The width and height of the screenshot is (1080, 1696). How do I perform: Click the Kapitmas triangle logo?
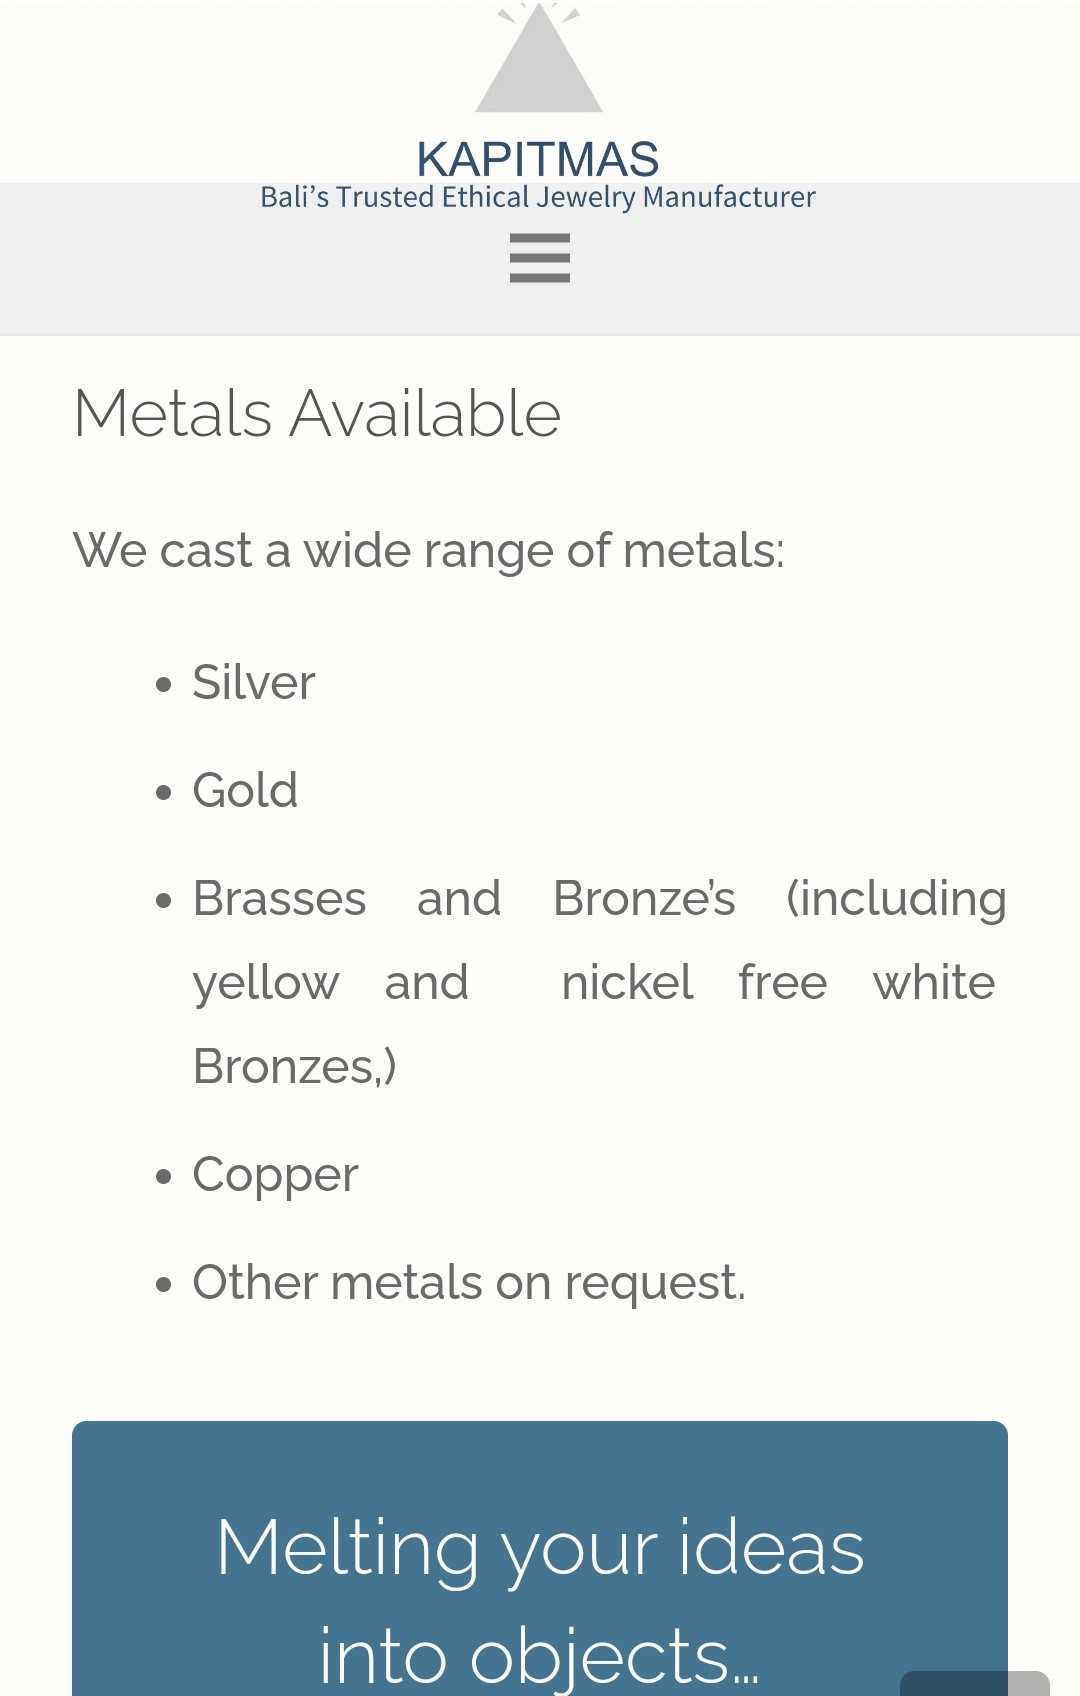[539, 57]
